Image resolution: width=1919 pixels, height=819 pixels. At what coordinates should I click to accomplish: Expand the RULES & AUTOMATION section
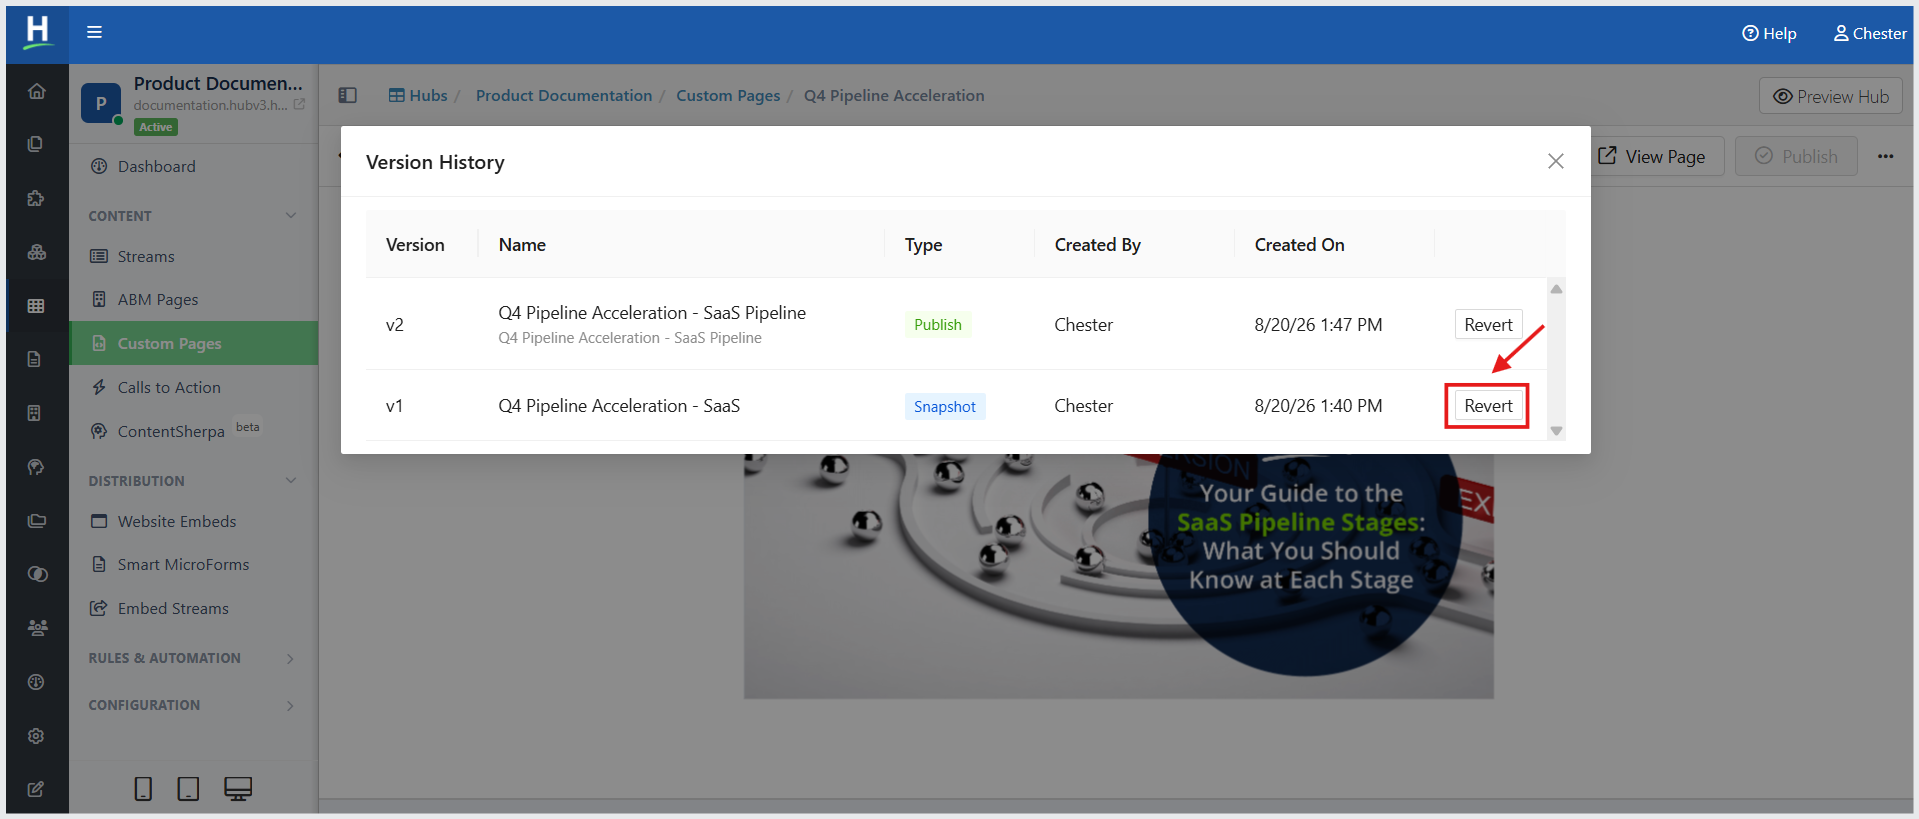click(x=291, y=658)
